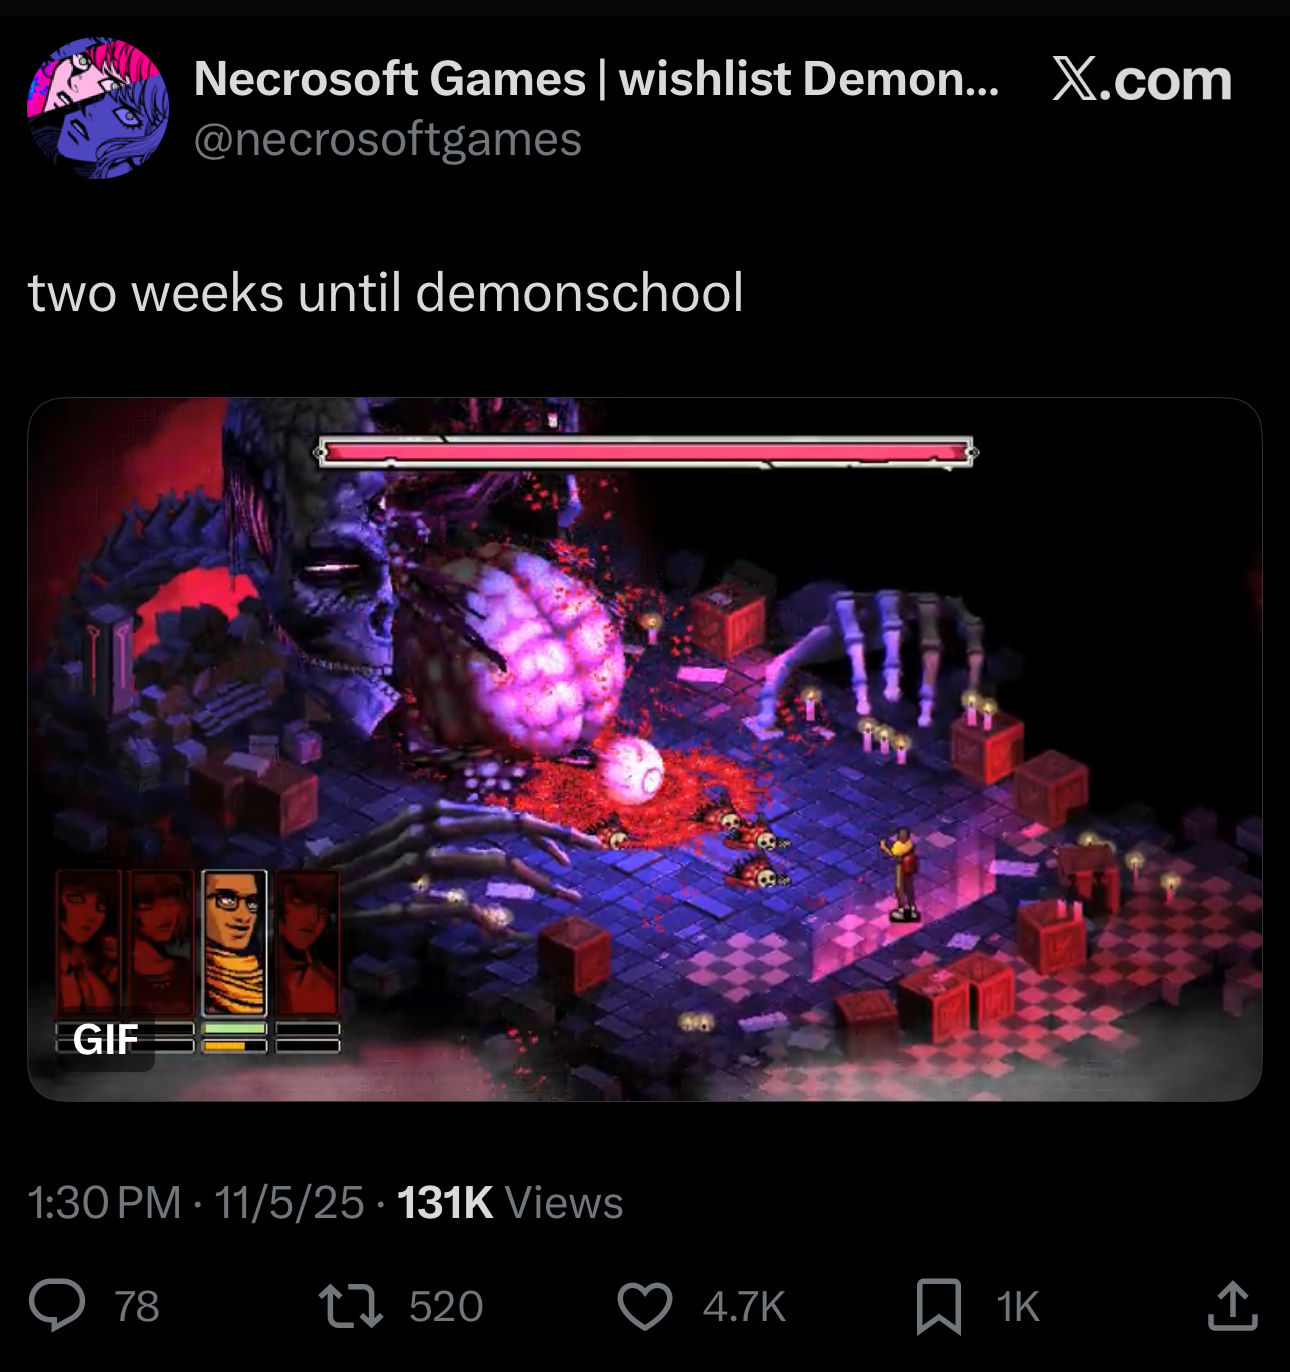Click the X.com logo
This screenshot has height=1372, width=1290.
coord(1142,80)
